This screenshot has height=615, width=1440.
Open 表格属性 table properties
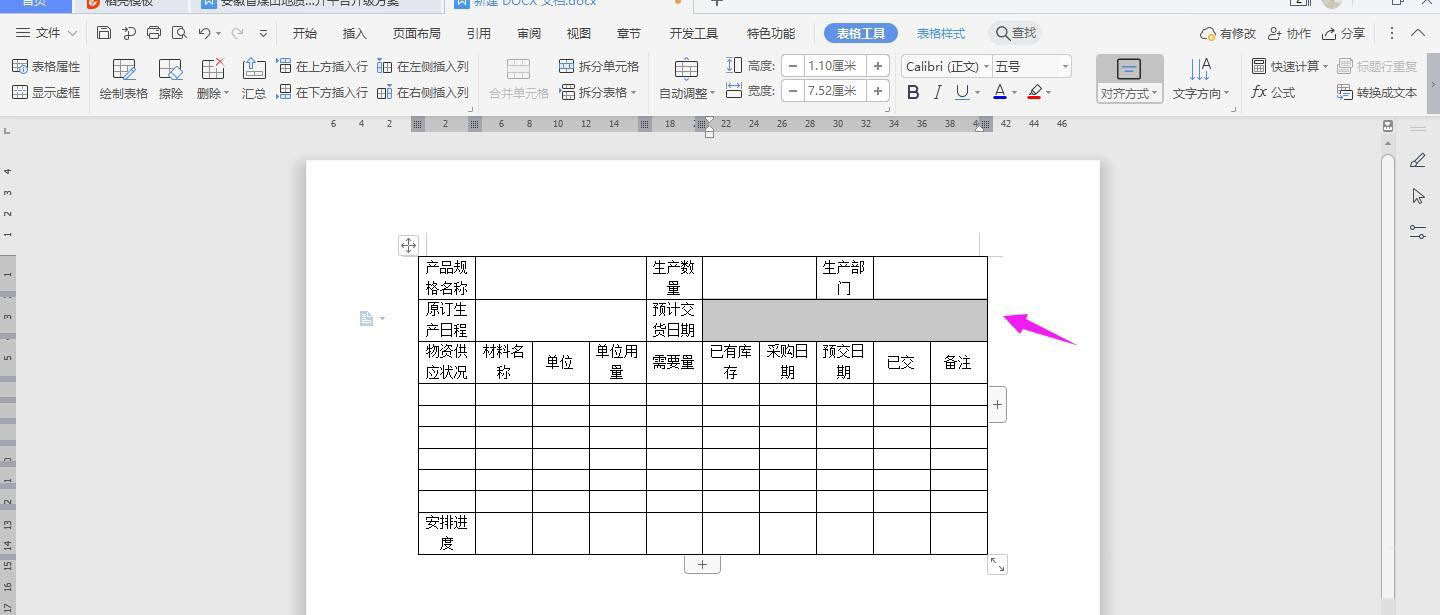click(x=46, y=66)
